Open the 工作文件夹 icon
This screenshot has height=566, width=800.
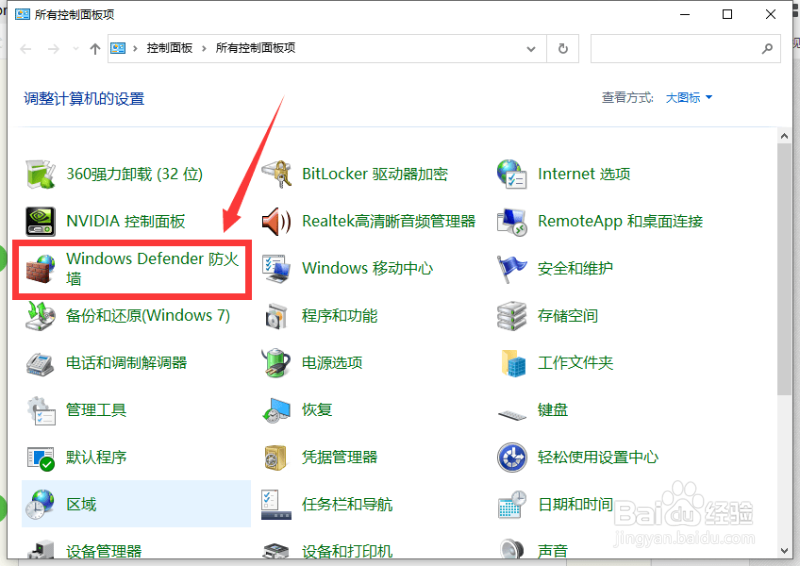[512, 363]
